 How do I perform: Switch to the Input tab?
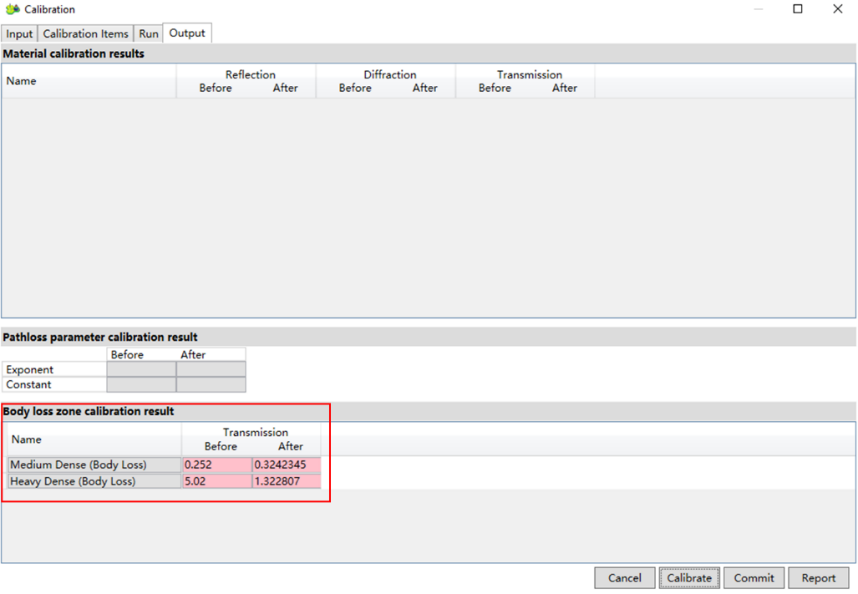point(19,34)
